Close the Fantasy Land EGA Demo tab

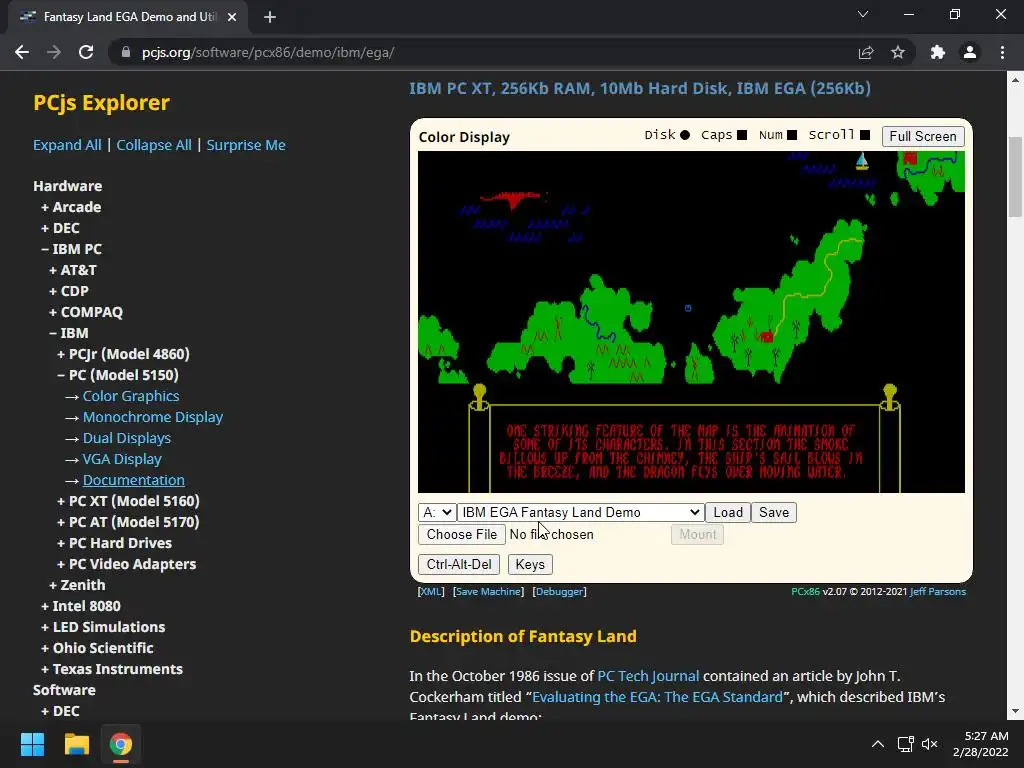(232, 17)
